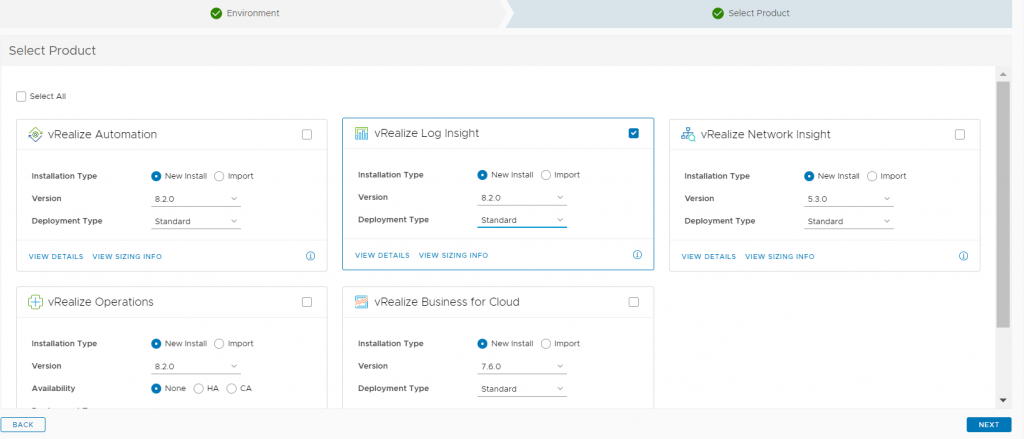This screenshot has width=1024, height=439.
Task: Uncheck the vRealize Log Insight checkbox
Action: [633, 133]
